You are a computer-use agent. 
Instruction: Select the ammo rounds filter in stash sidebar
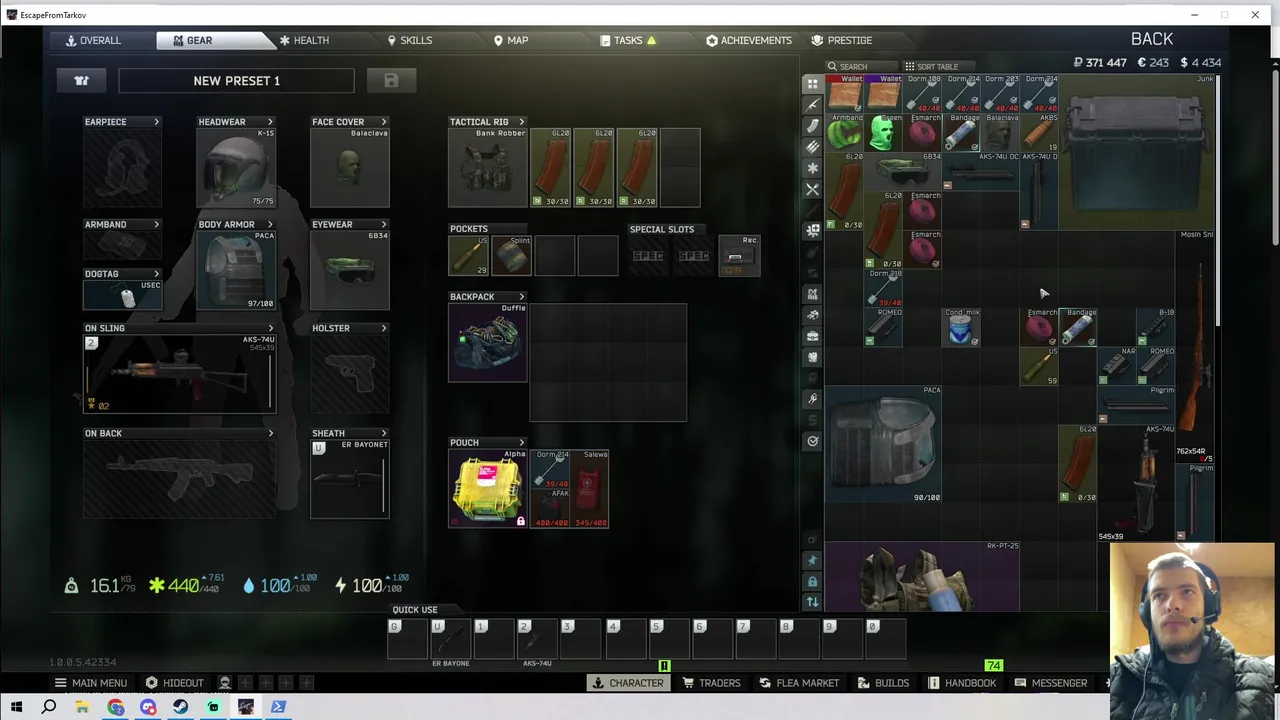click(x=813, y=147)
